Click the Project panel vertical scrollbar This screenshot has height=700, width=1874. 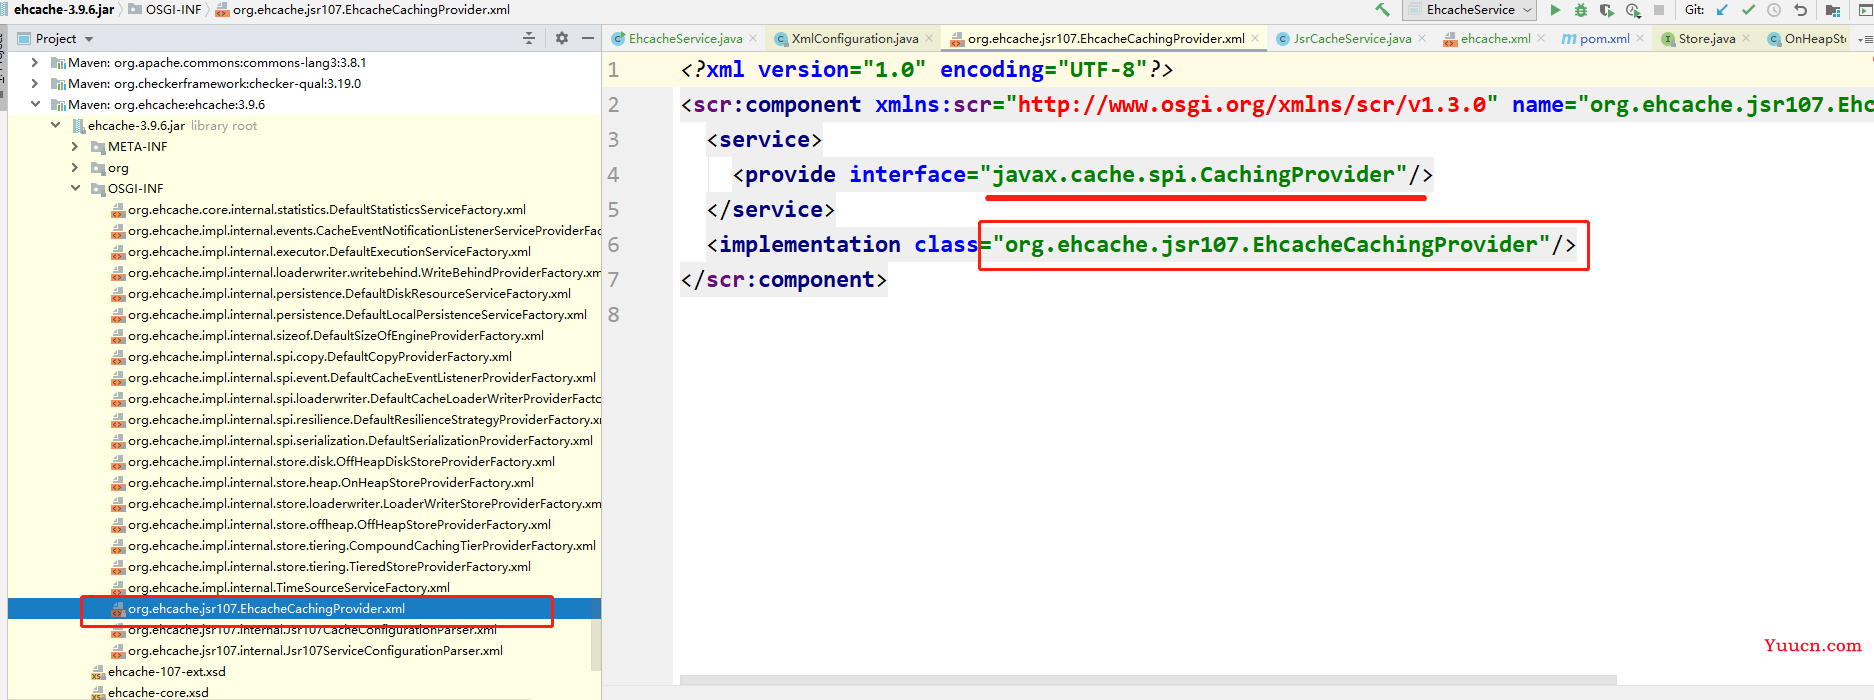point(596,645)
